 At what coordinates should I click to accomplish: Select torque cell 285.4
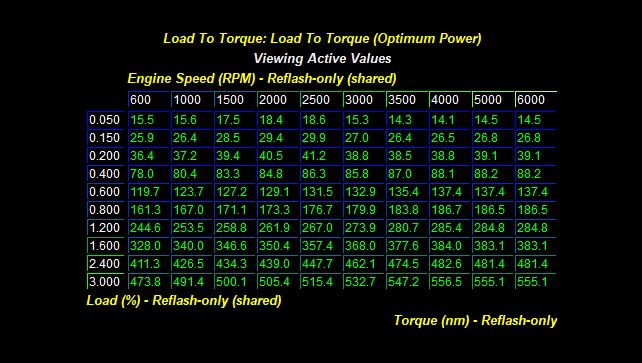point(450,228)
